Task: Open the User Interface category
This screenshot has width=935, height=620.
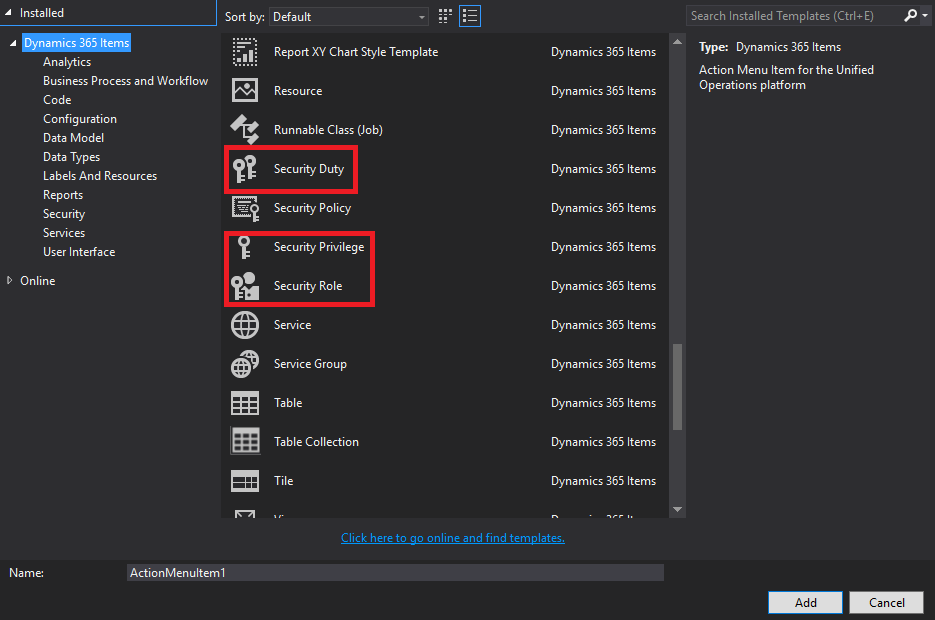Action: (x=79, y=252)
